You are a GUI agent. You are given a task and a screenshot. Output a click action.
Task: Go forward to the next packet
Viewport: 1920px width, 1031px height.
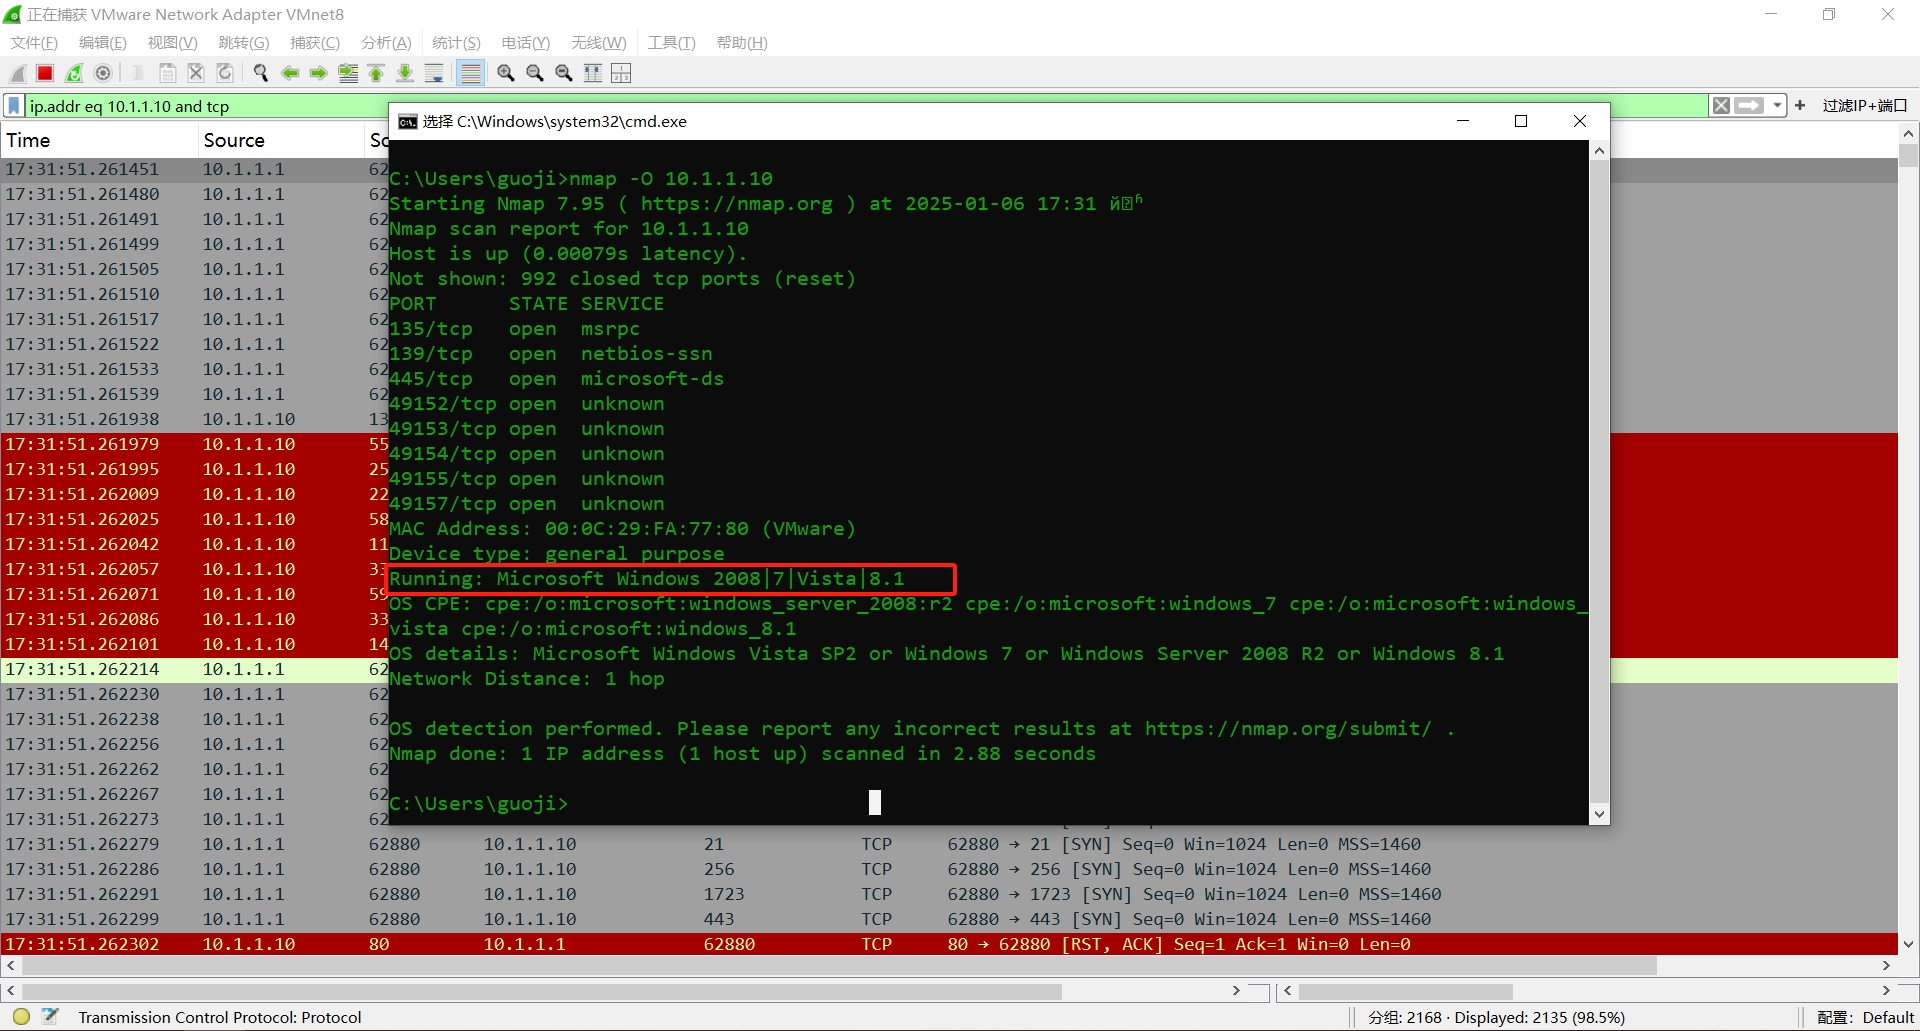pos(319,73)
